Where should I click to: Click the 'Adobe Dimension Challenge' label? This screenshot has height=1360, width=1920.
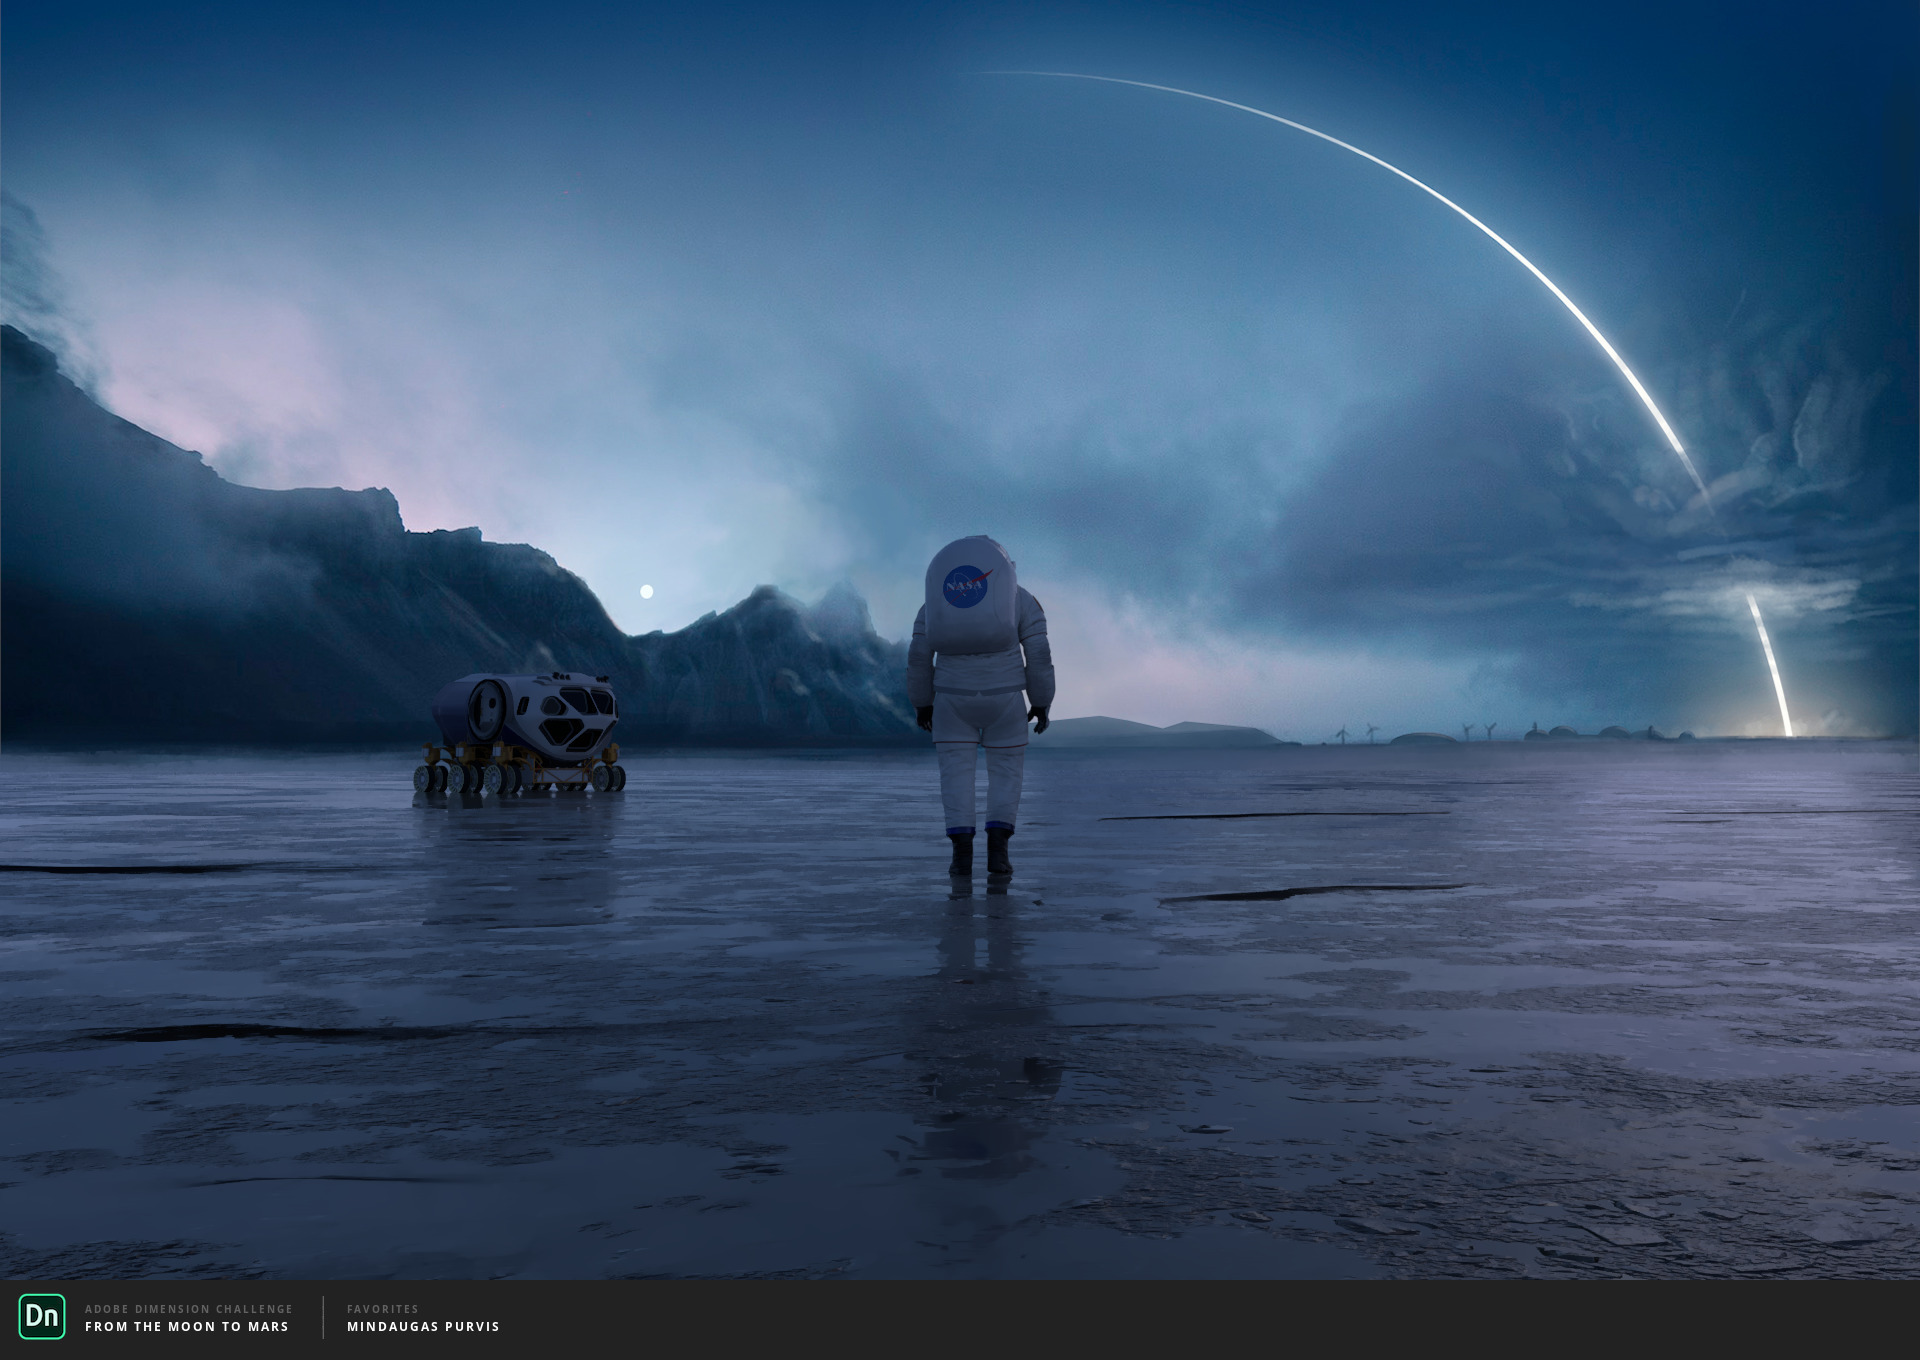[x=189, y=1309]
